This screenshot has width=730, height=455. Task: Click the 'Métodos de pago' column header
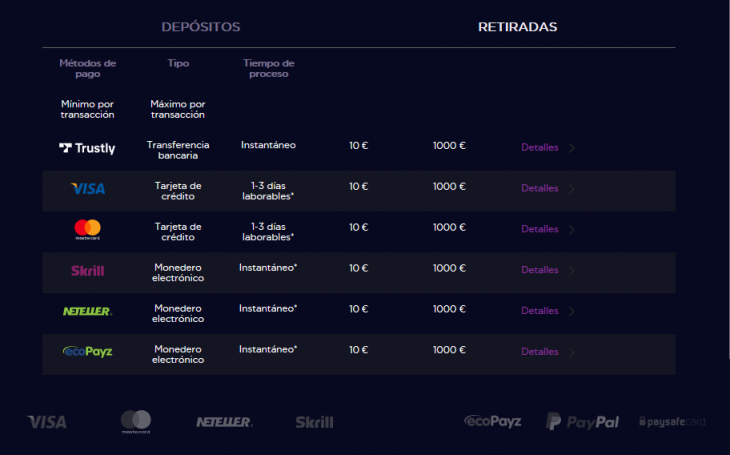coord(88,68)
